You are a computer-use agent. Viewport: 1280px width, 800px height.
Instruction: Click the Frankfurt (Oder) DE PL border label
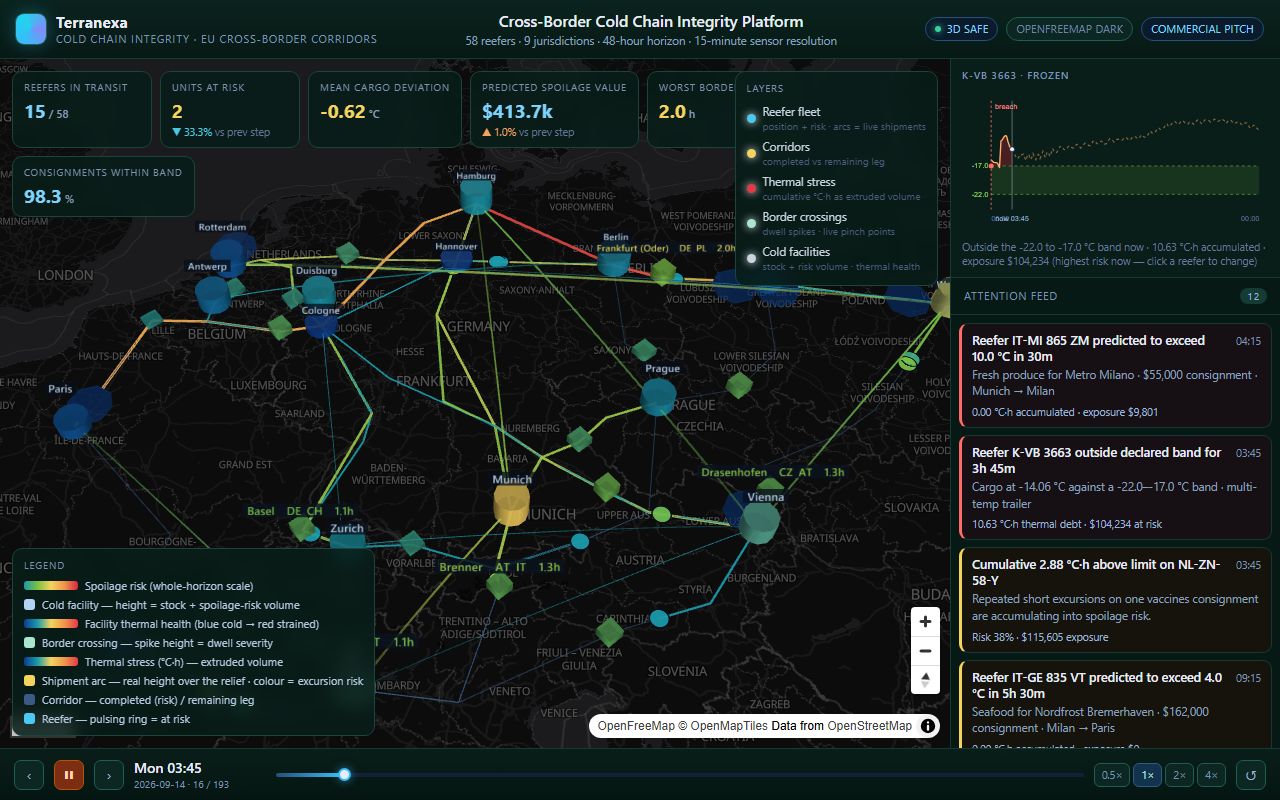[x=667, y=247]
